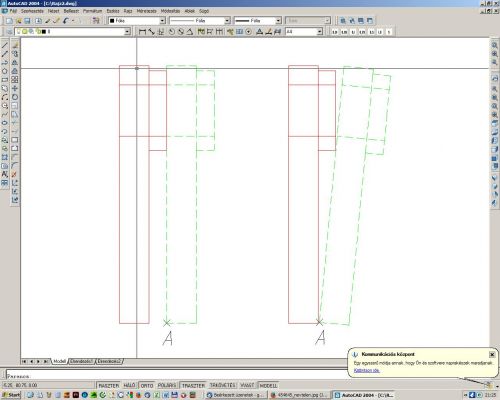Click the Open file icon in the toolbar
The width and height of the screenshot is (500, 400).
pyautogui.click(x=19, y=21)
